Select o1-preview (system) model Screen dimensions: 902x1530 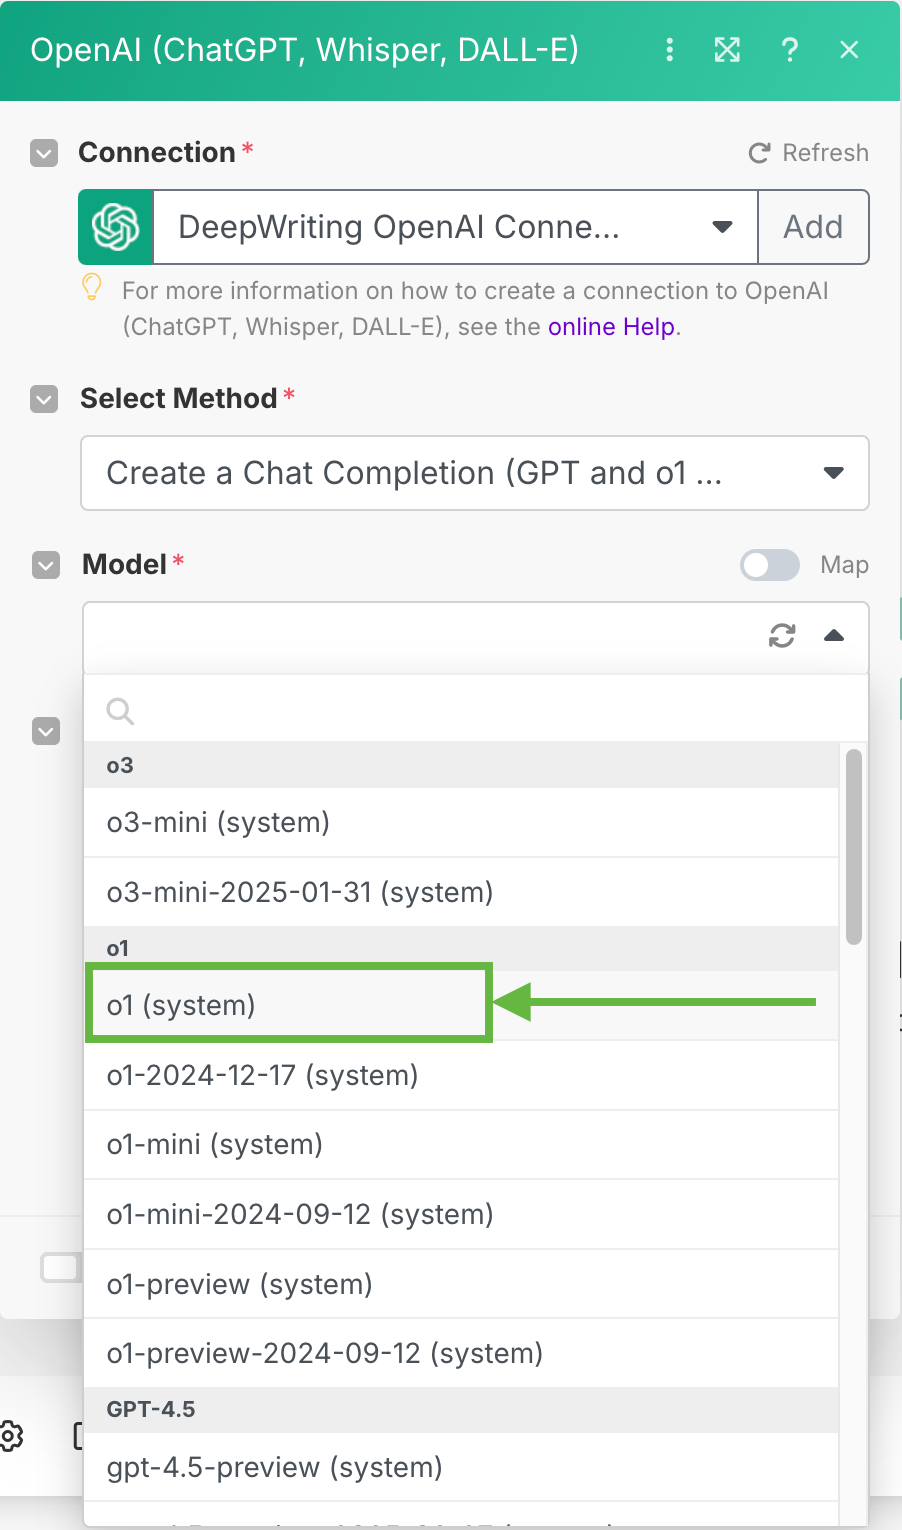461,1284
